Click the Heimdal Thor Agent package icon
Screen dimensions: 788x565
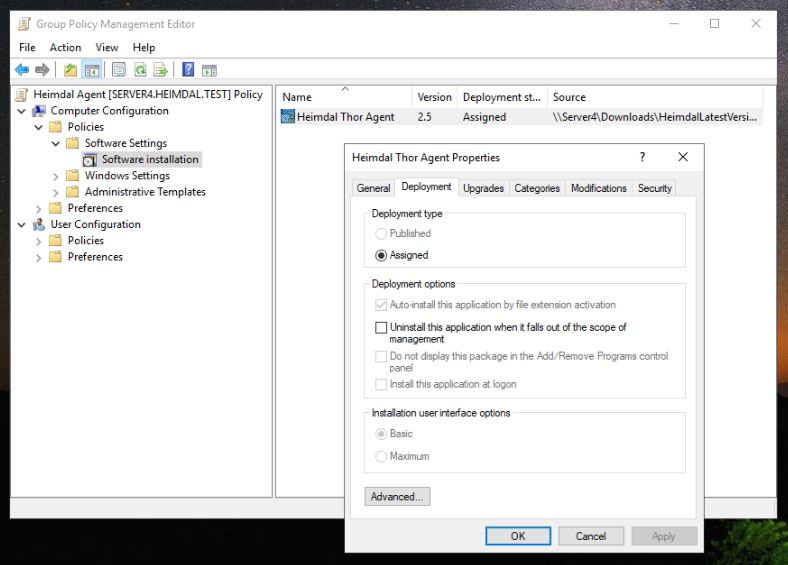coord(288,117)
